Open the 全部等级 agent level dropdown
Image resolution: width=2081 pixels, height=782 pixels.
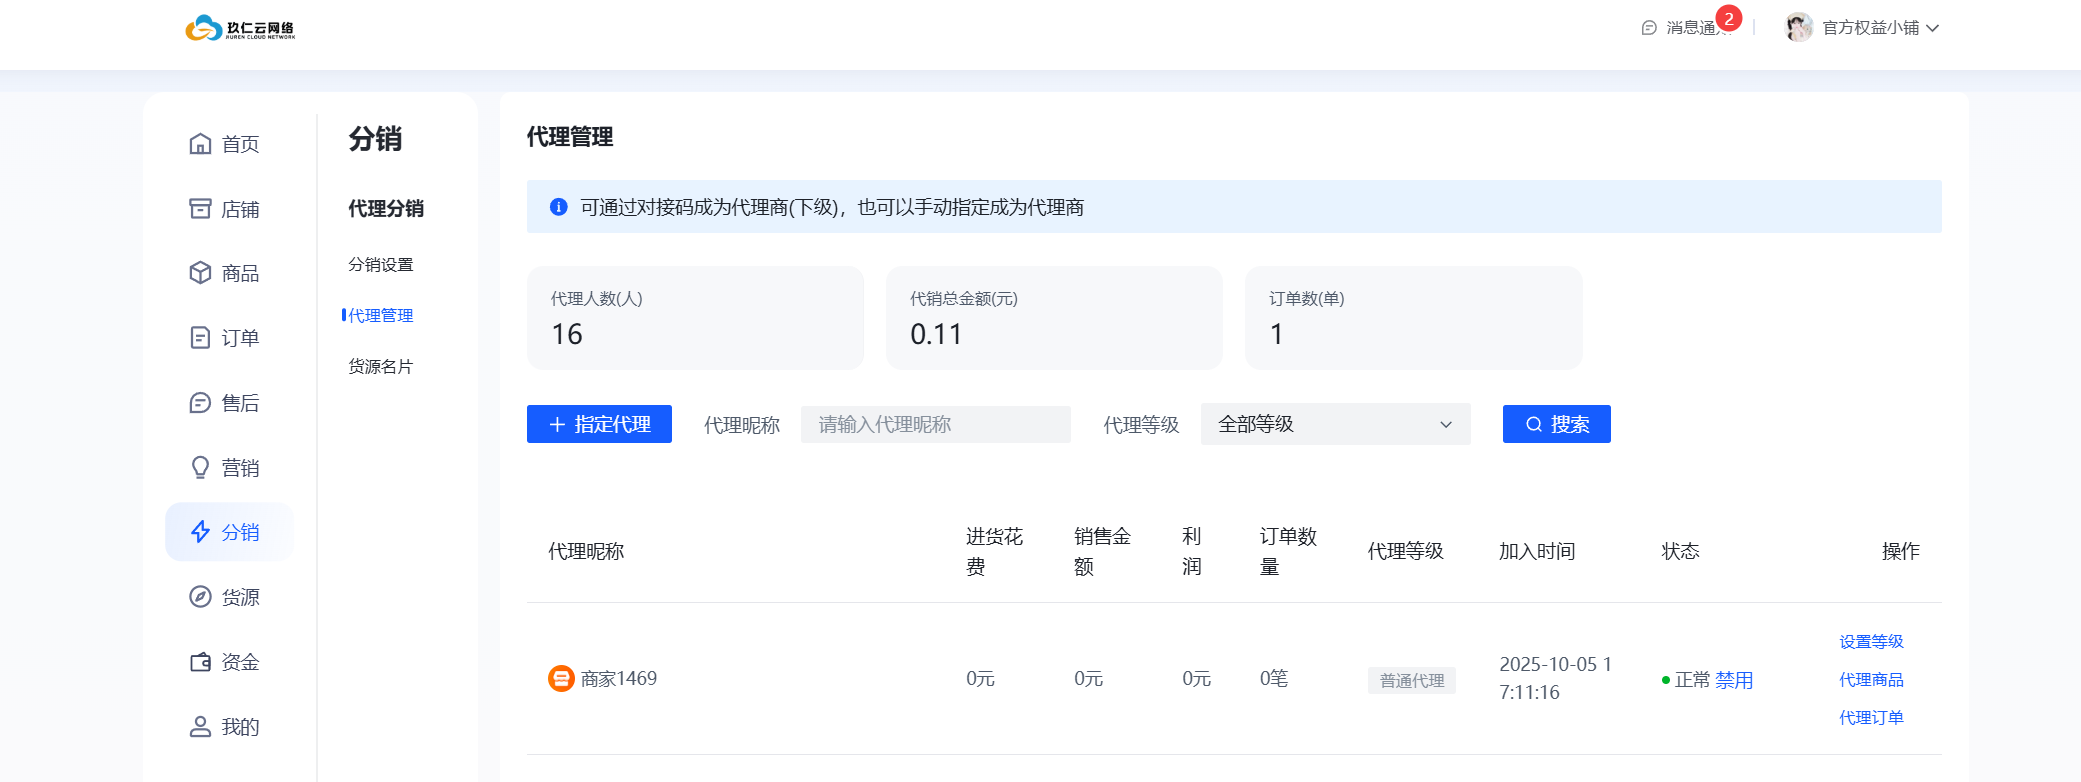pos(1336,424)
